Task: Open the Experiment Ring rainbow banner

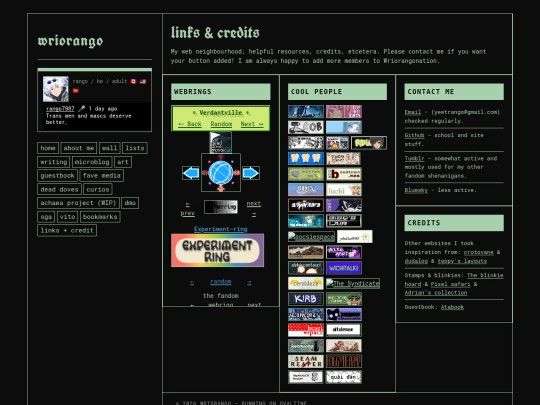Action: [x=218, y=250]
